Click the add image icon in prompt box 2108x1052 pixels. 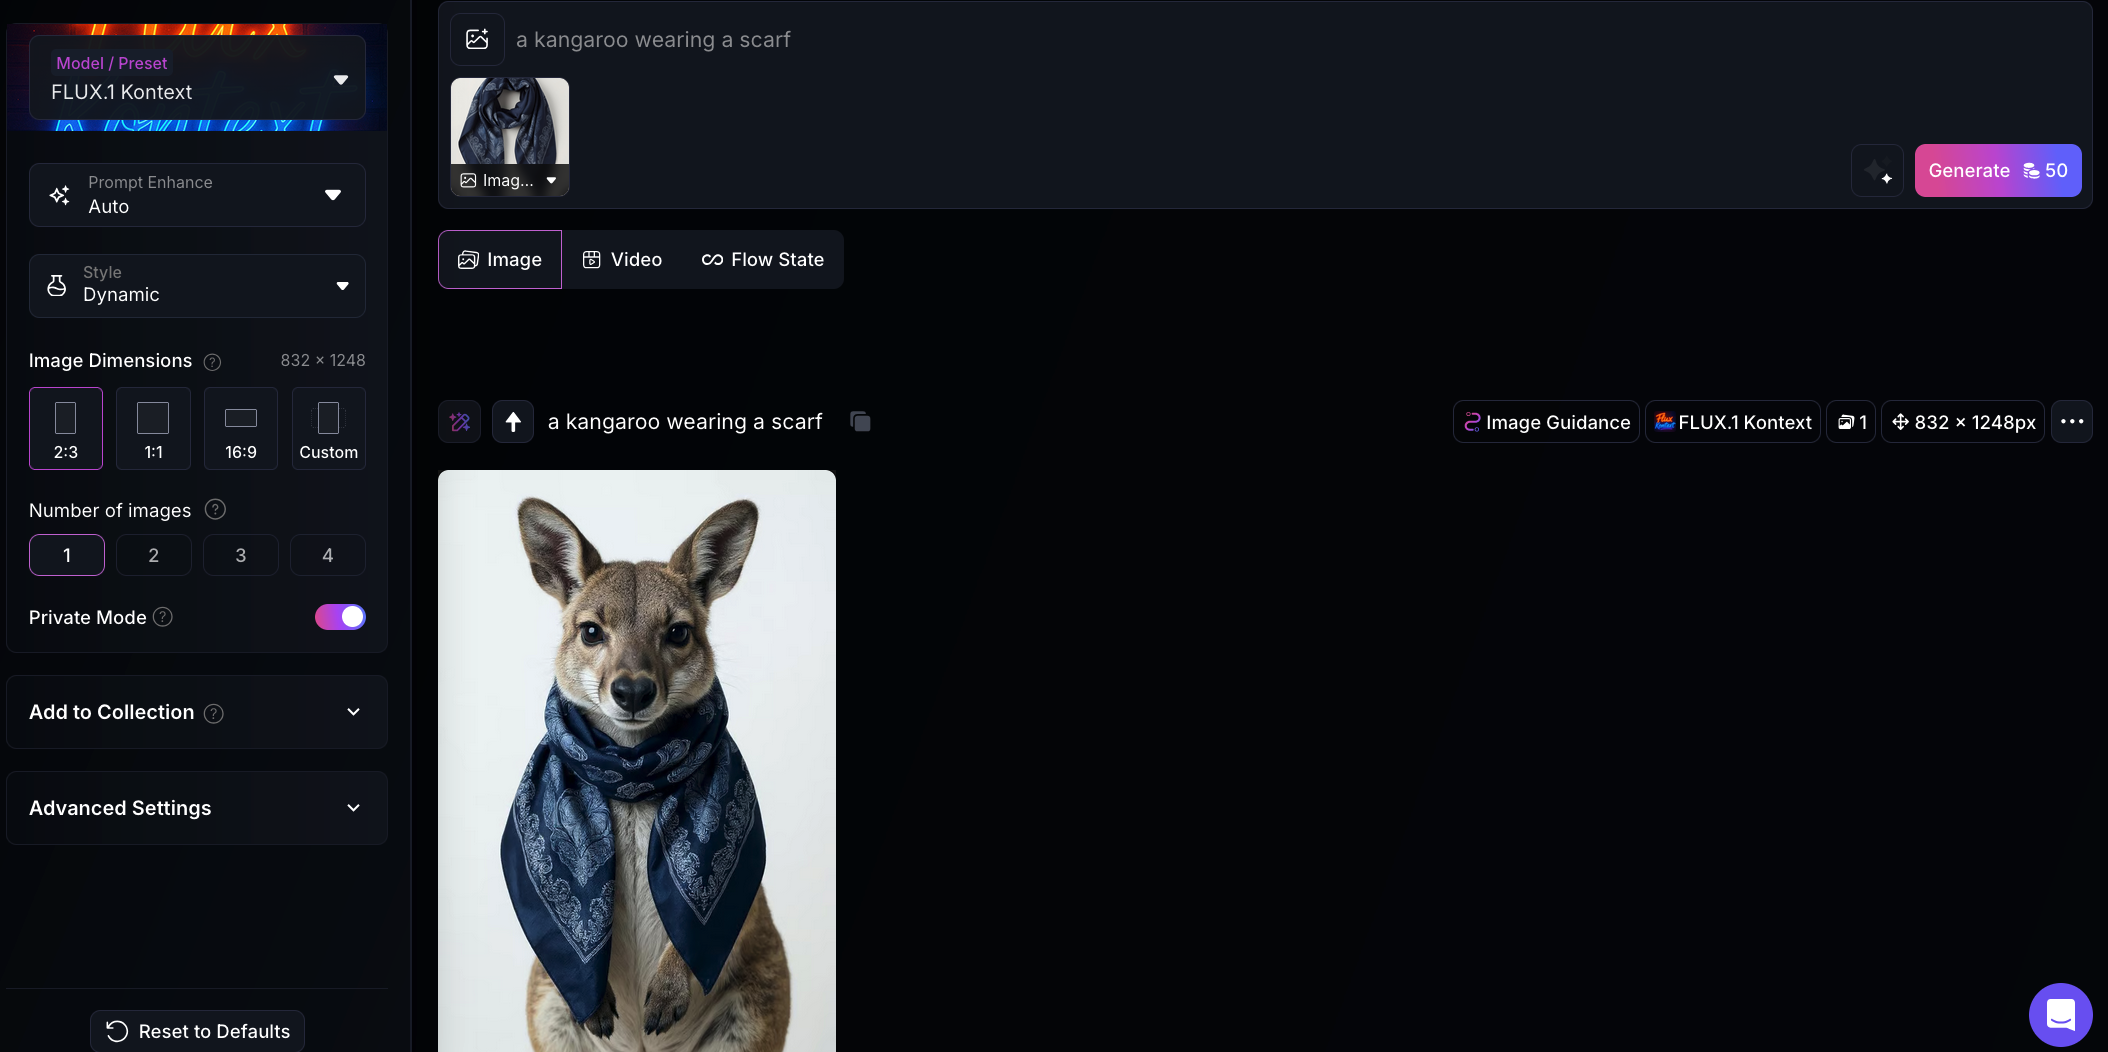[x=477, y=39]
